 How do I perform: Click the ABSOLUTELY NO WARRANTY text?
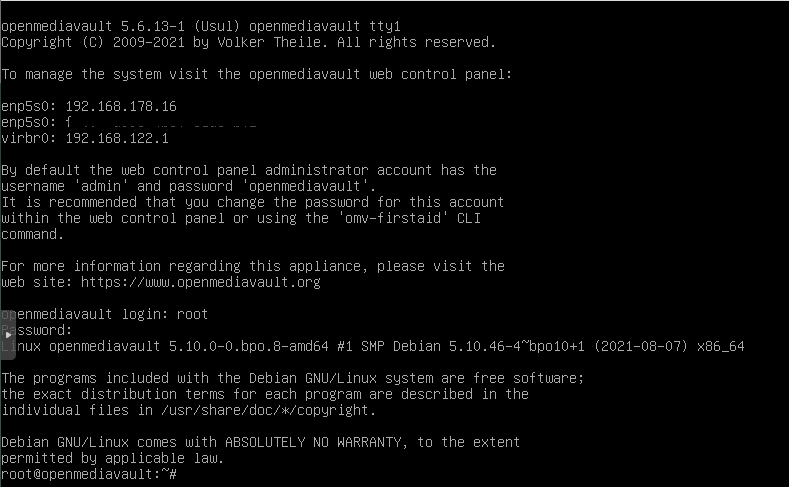(313, 442)
